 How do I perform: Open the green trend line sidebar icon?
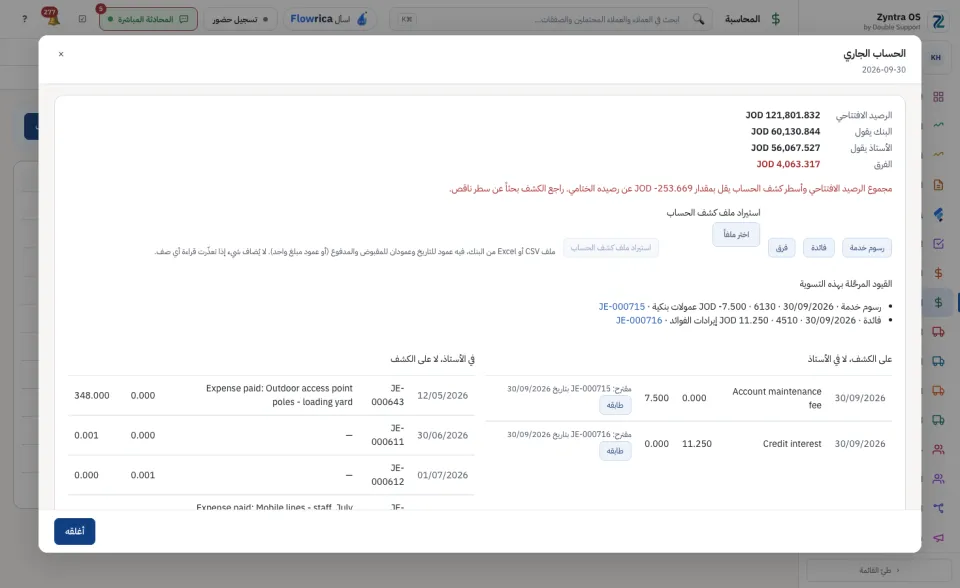pos(938,126)
